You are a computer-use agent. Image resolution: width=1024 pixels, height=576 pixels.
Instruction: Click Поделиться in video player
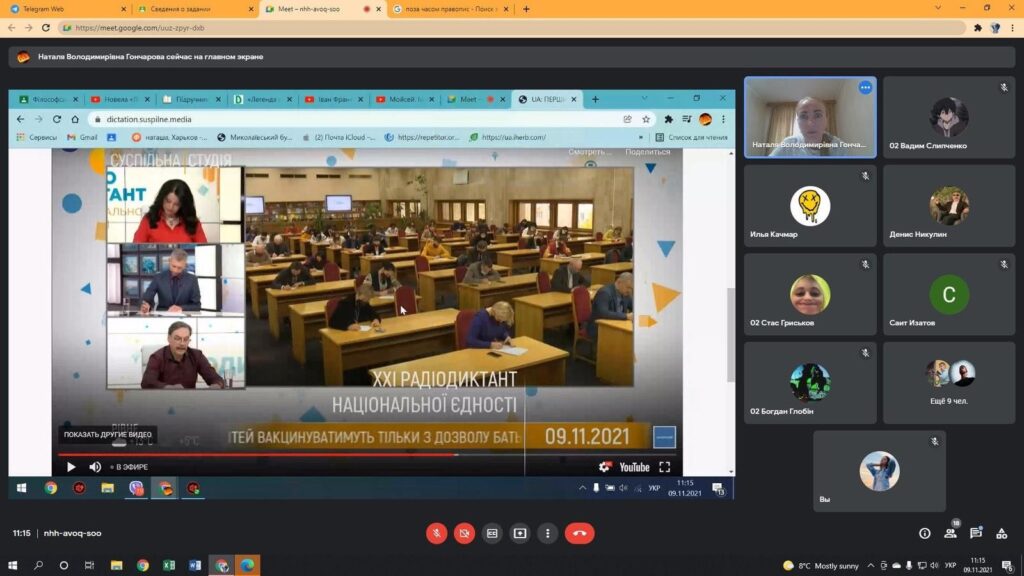pyautogui.click(x=648, y=152)
